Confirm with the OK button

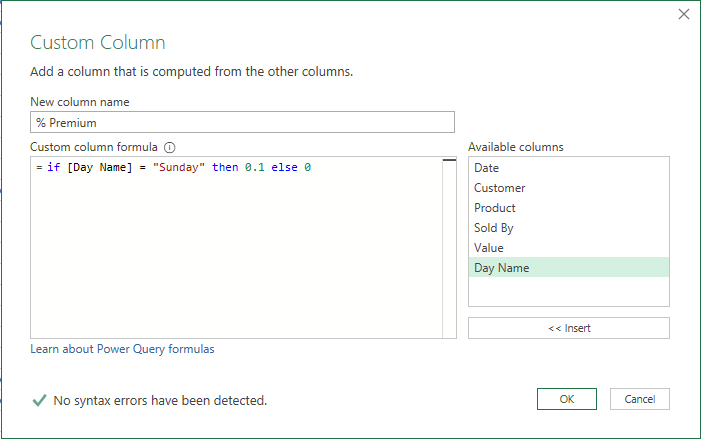pyautogui.click(x=566, y=399)
